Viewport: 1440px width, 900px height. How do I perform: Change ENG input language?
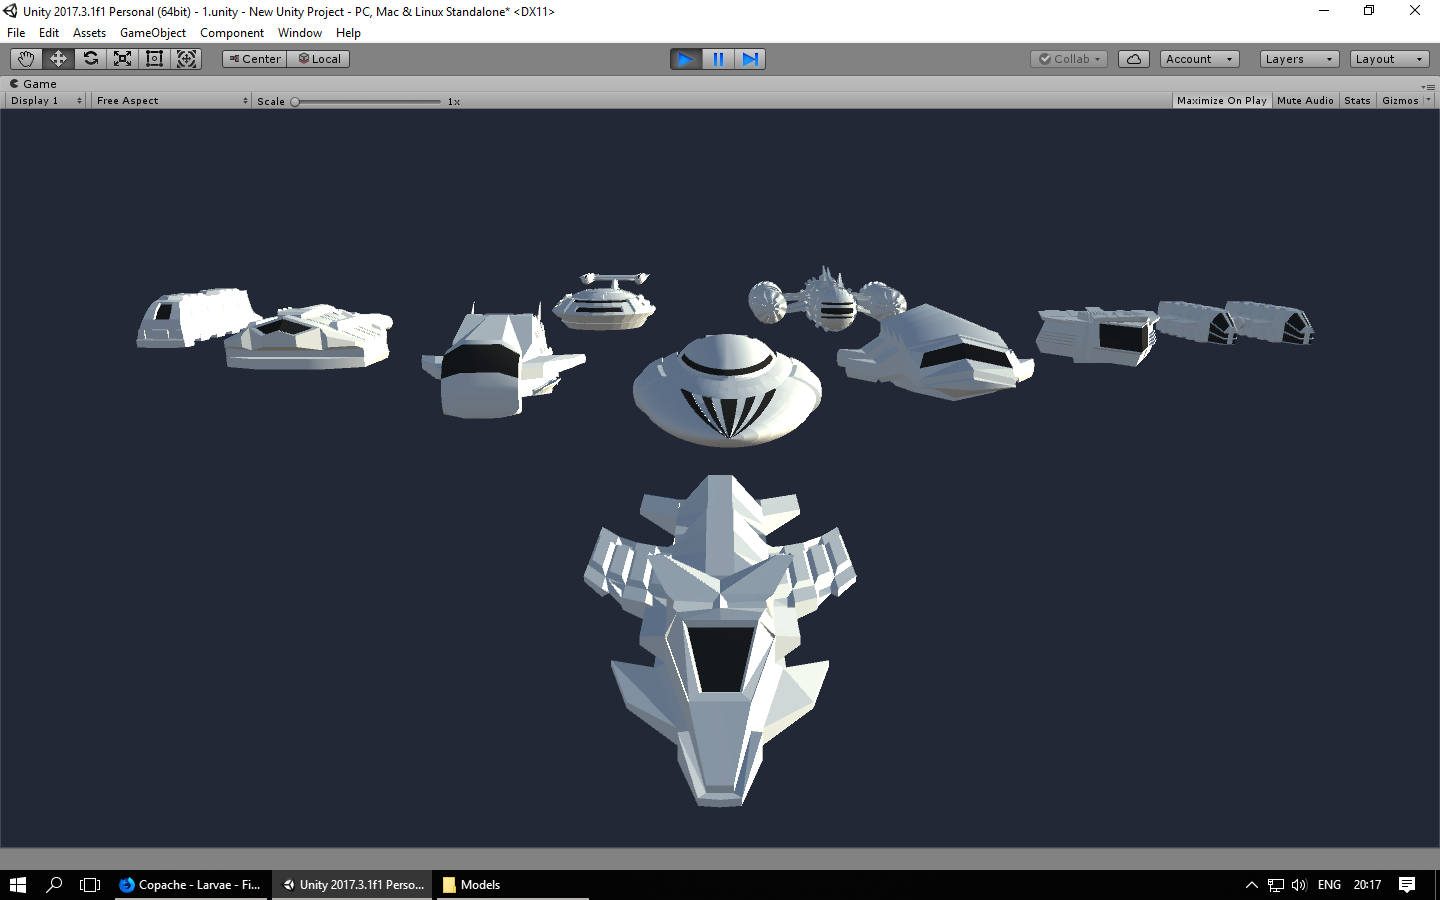1329,885
